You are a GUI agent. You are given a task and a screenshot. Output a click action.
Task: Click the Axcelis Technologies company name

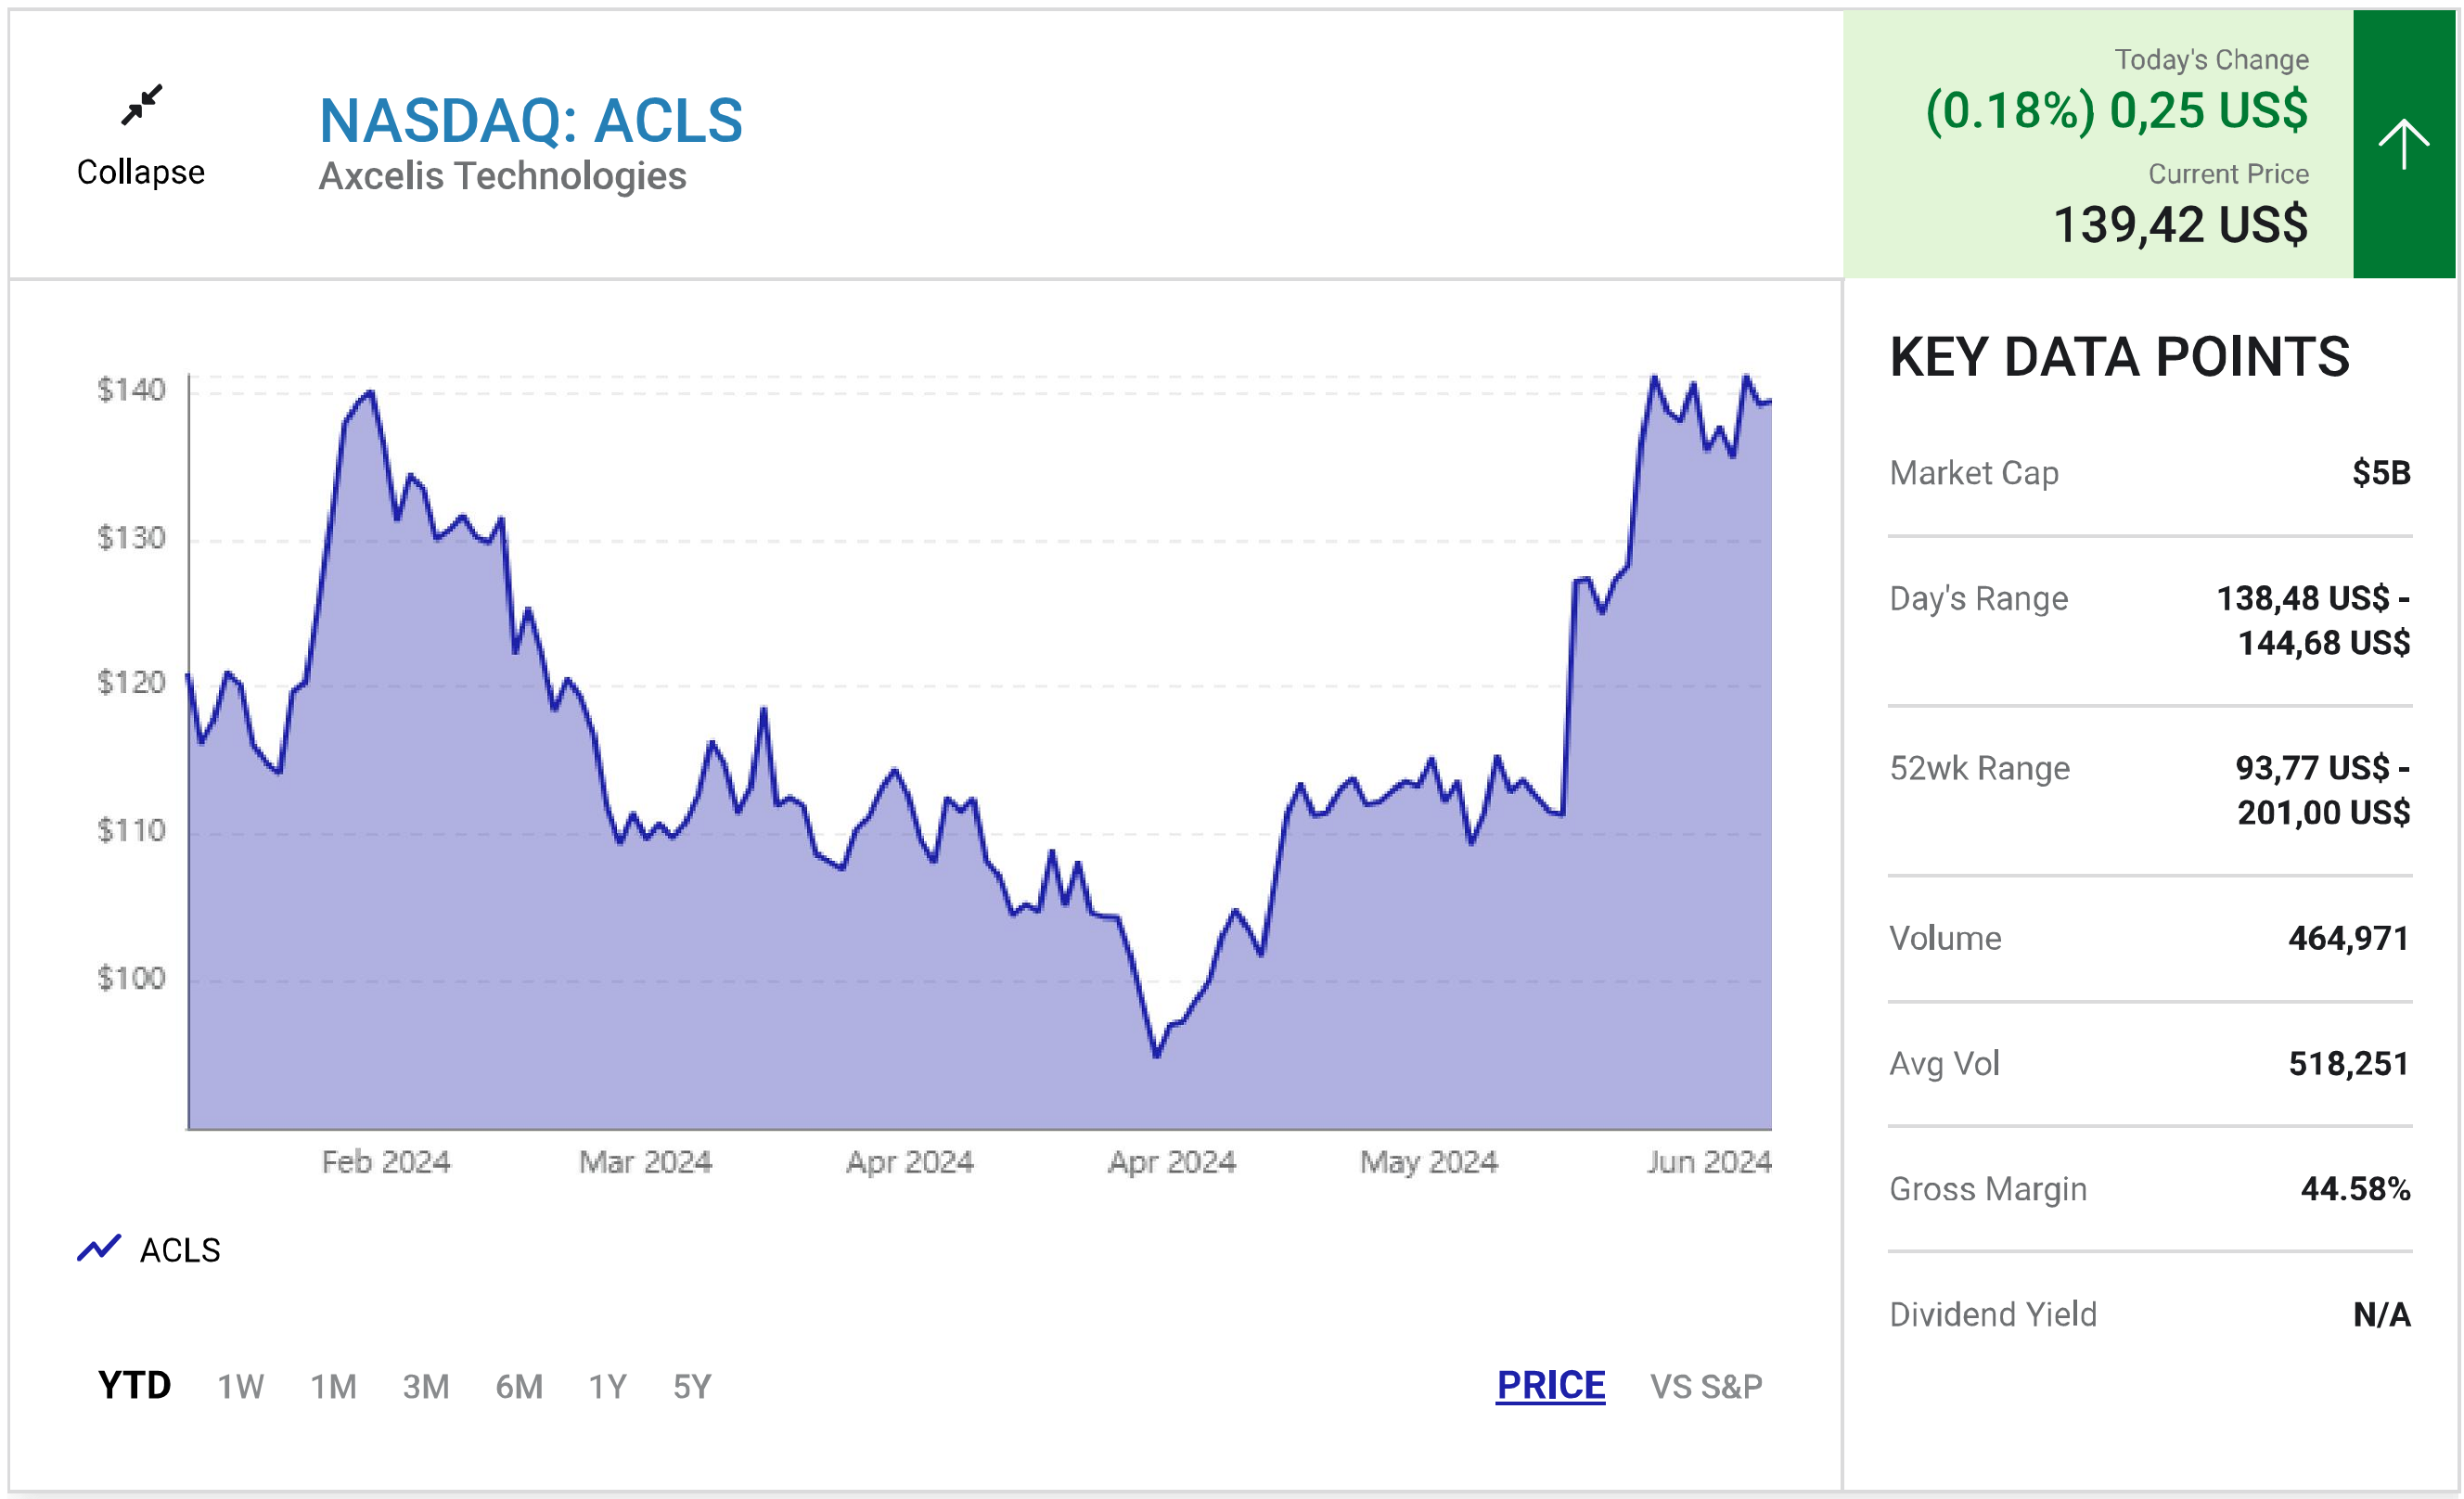click(502, 176)
